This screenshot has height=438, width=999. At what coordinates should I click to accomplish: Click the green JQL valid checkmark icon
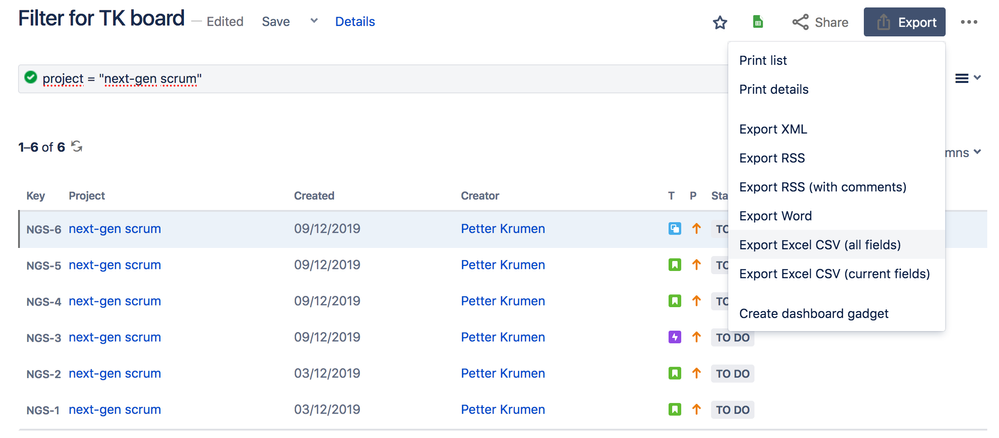(x=31, y=78)
